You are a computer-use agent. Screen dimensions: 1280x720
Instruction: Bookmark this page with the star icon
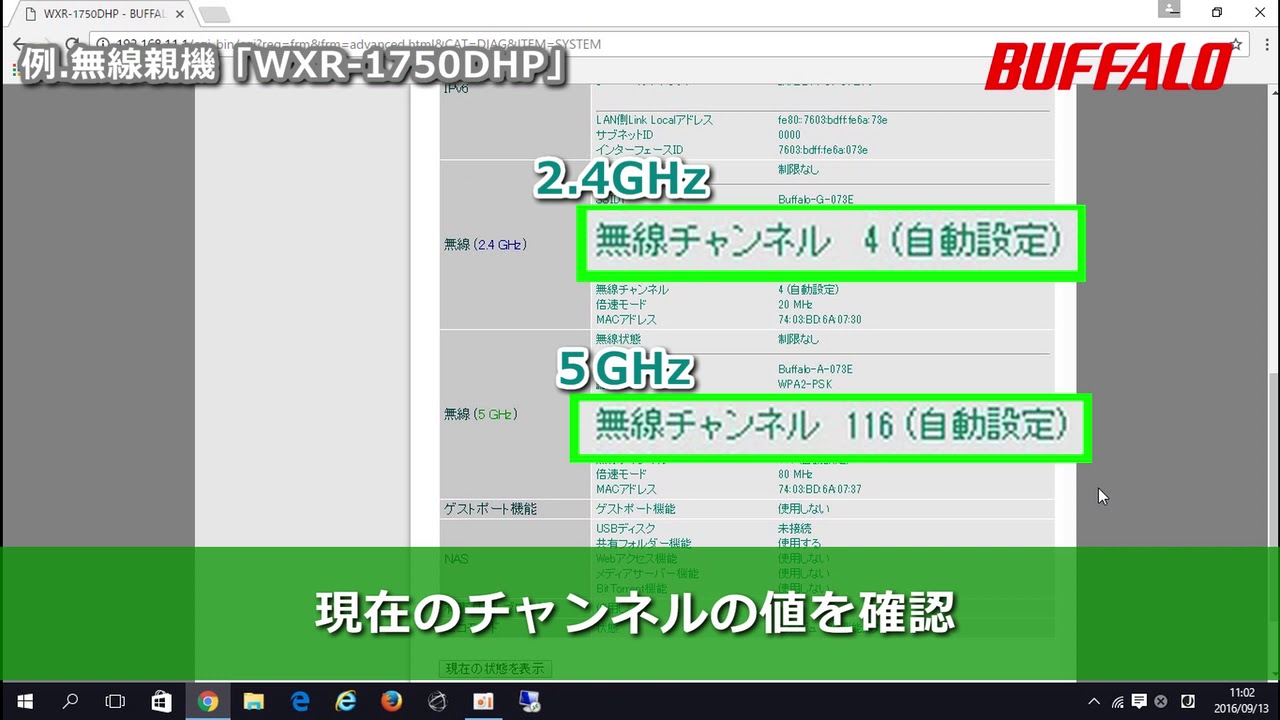click(1237, 44)
